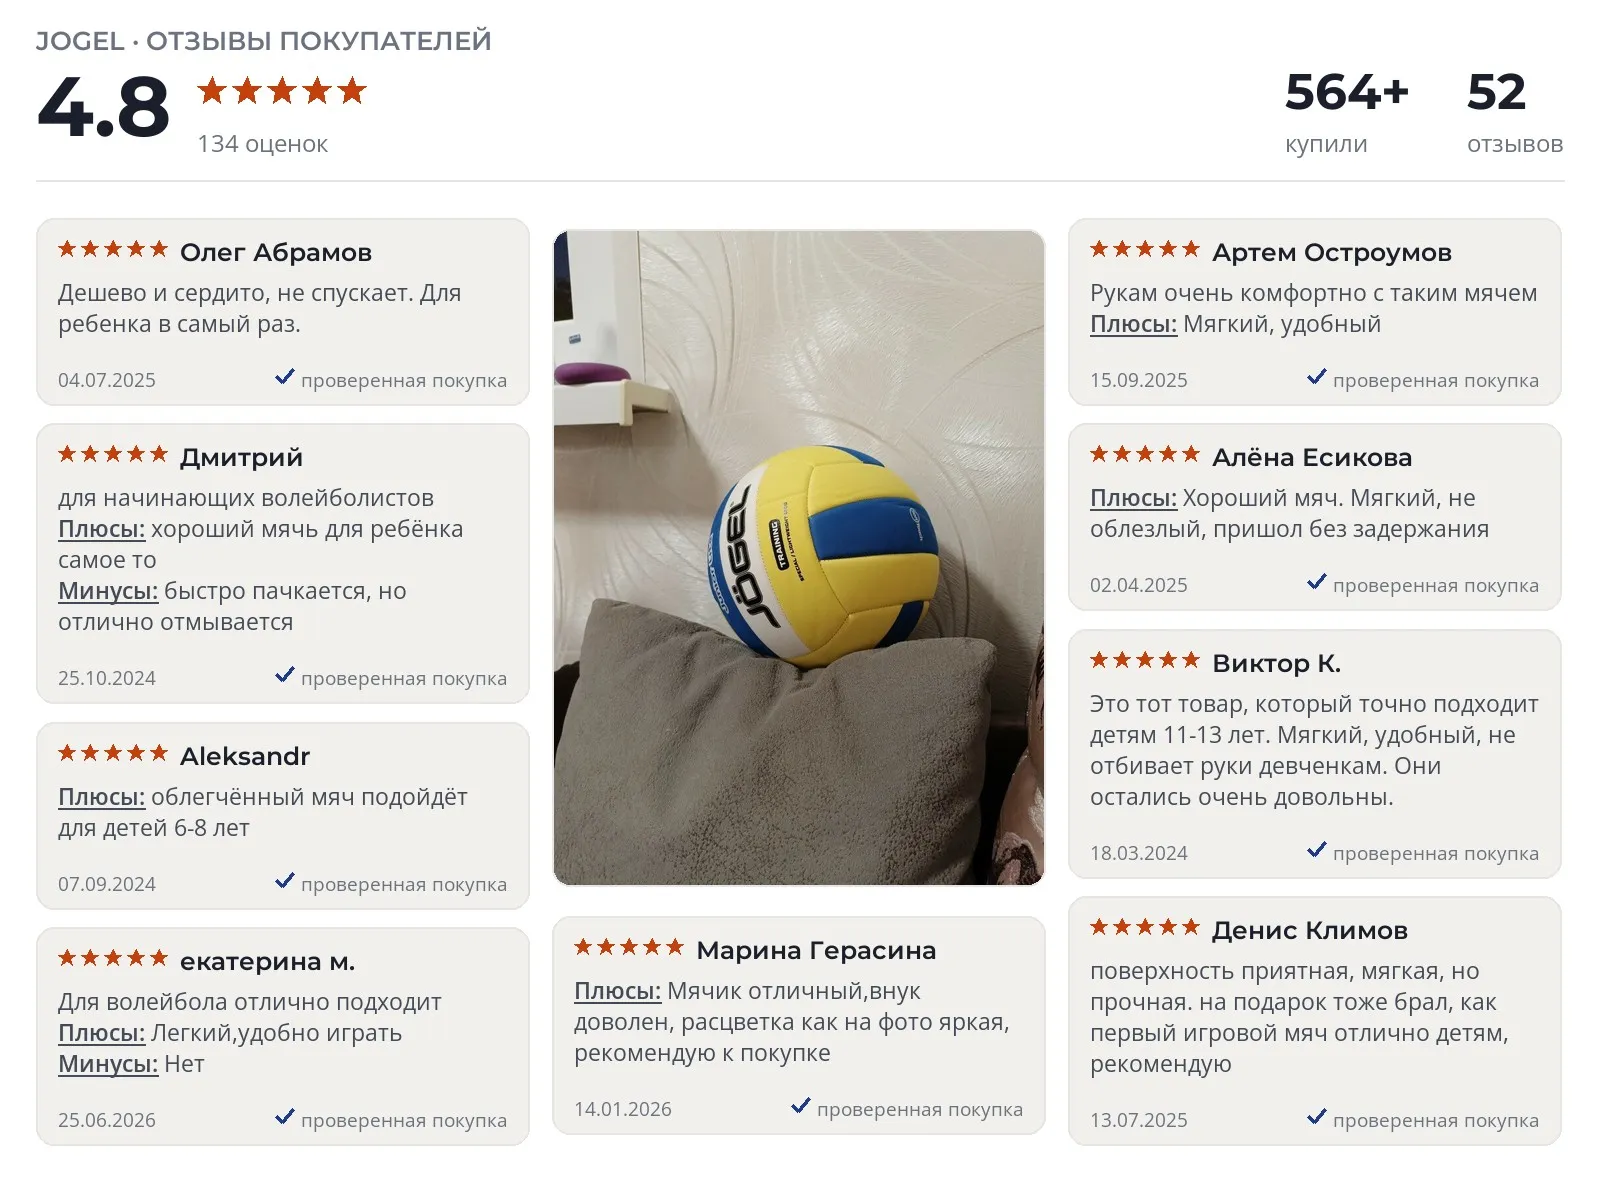Click the stars on Денис Климов's review
The width and height of the screenshot is (1600, 1200).
1145,927
